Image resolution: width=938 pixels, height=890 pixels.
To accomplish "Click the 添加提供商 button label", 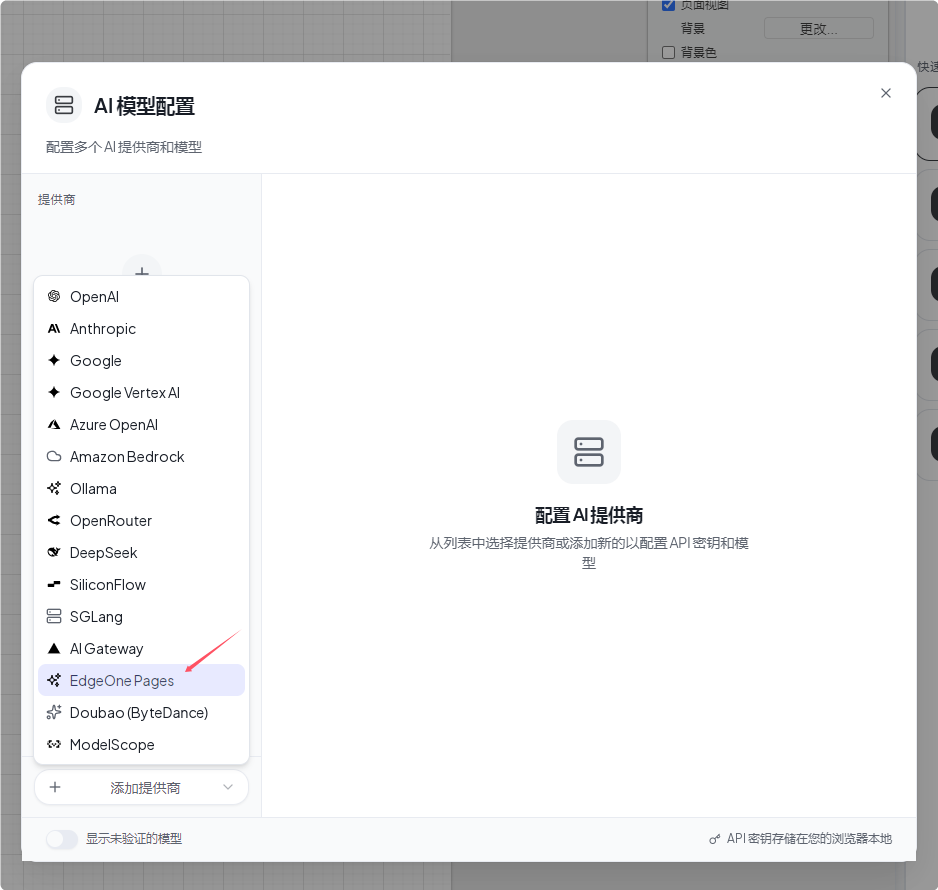I will [145, 788].
